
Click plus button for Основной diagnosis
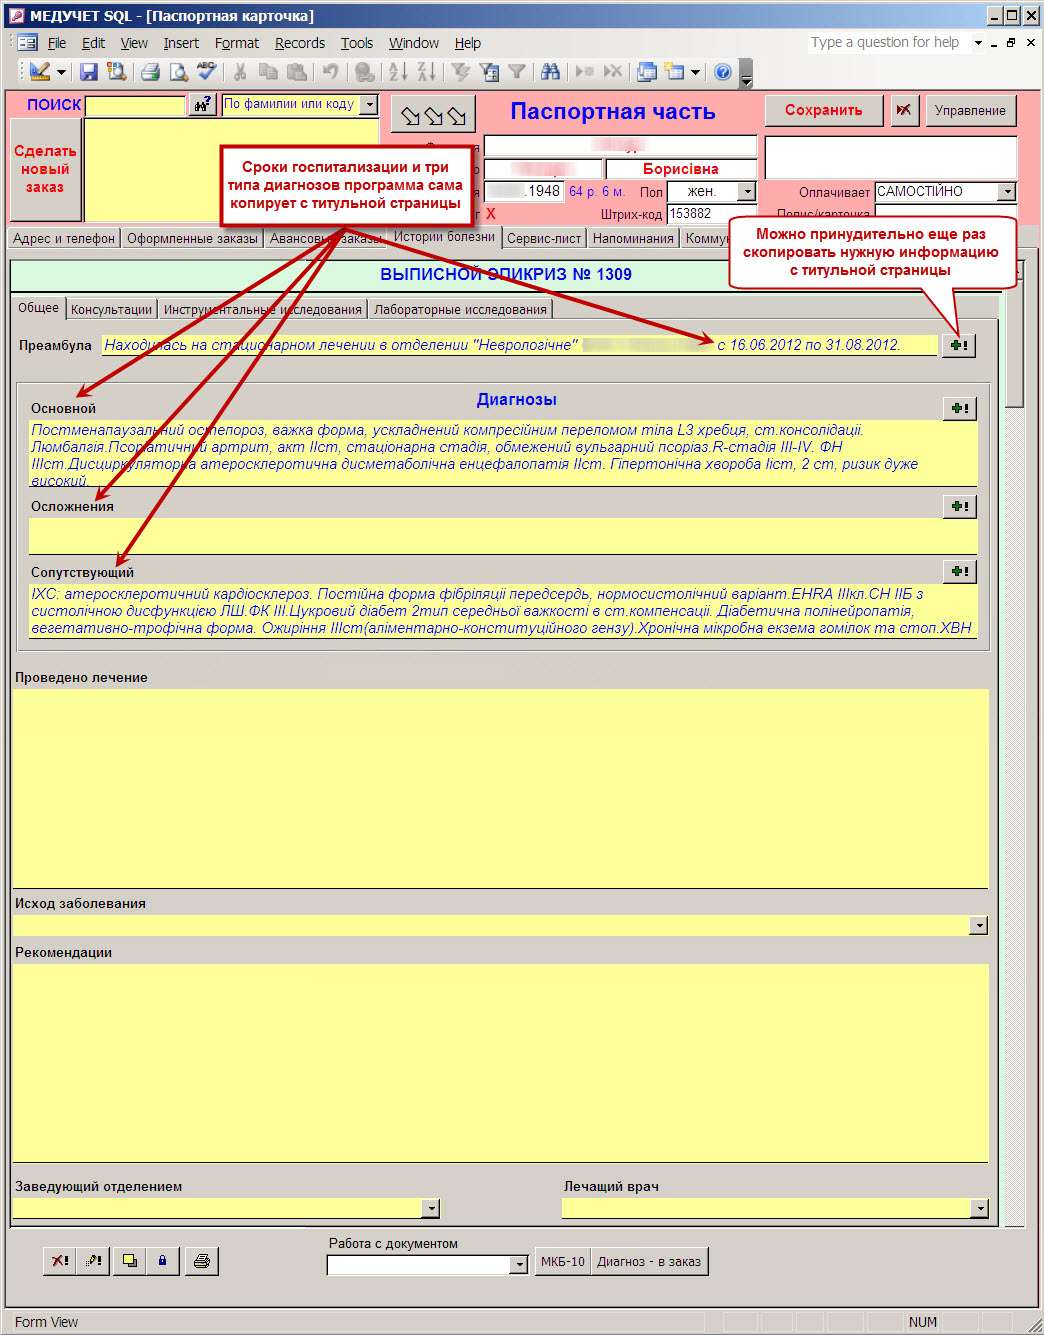(x=960, y=408)
